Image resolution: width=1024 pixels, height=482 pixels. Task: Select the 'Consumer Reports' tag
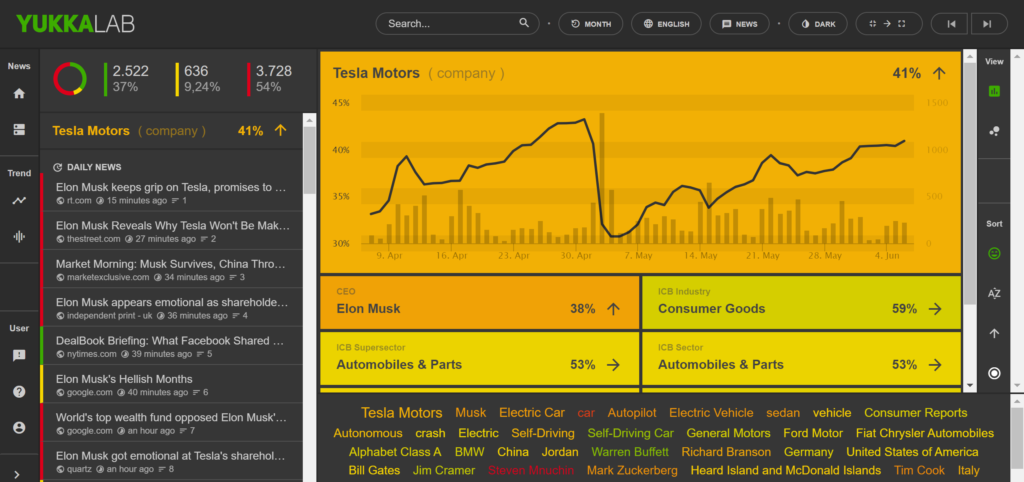tap(916, 413)
